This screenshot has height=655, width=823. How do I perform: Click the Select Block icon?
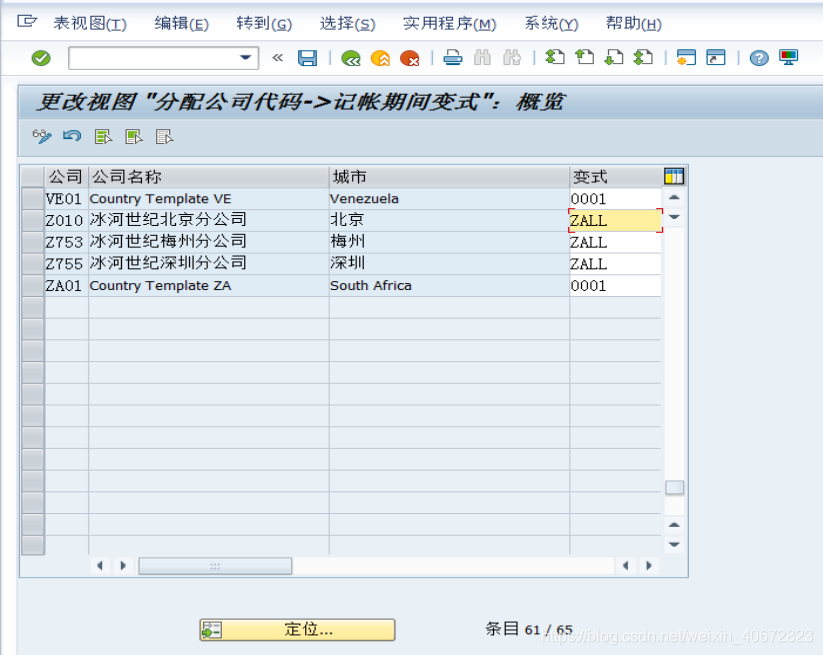(x=134, y=137)
